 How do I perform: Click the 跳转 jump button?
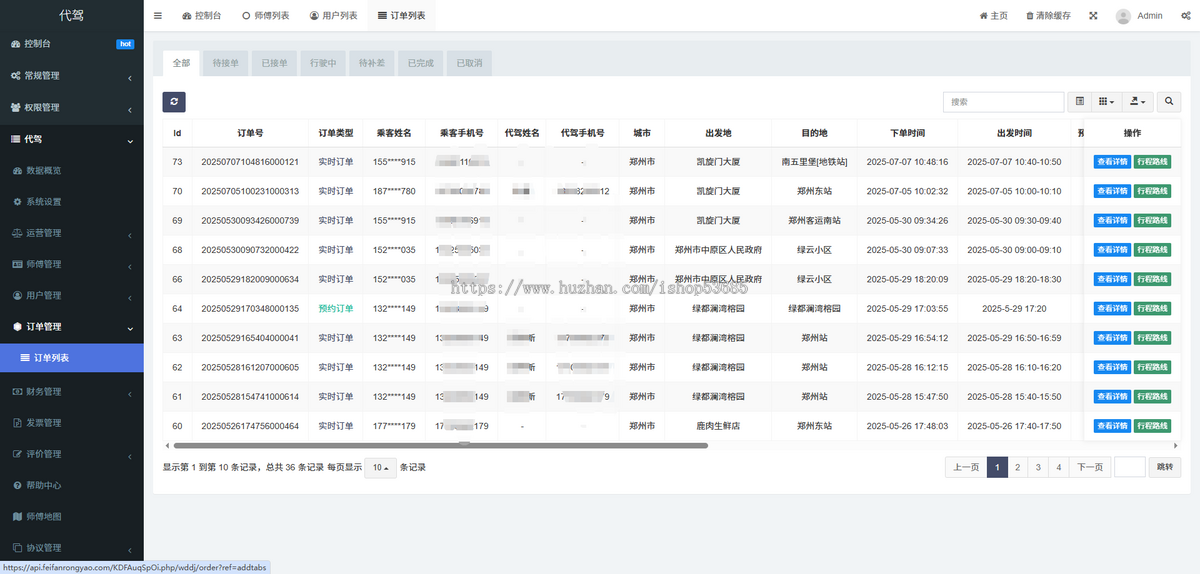click(x=1163, y=467)
